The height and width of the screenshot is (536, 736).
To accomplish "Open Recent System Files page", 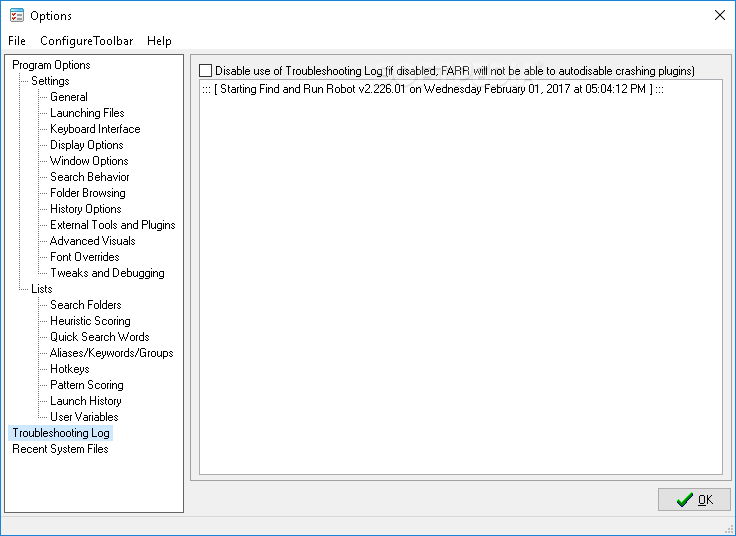I will point(60,449).
